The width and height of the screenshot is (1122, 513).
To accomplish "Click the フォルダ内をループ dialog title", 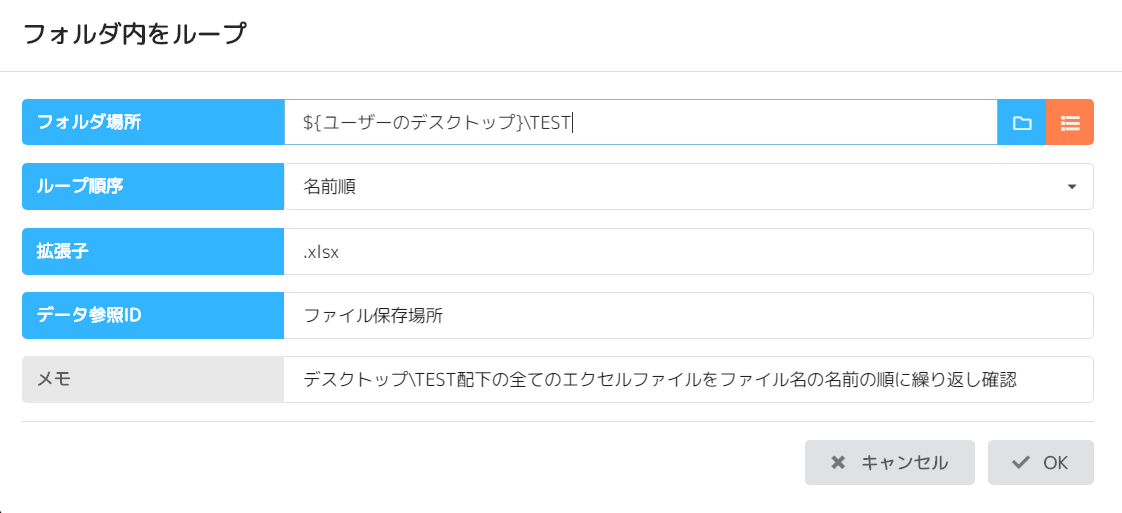I will pyautogui.click(x=134, y=35).
